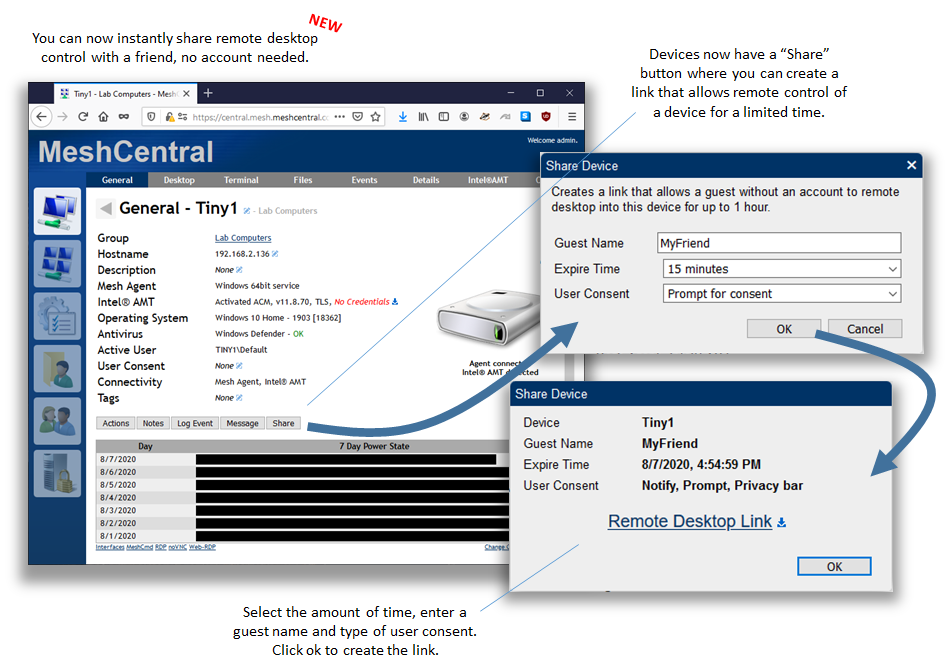Edit the Tags pencil icon

click(239, 398)
